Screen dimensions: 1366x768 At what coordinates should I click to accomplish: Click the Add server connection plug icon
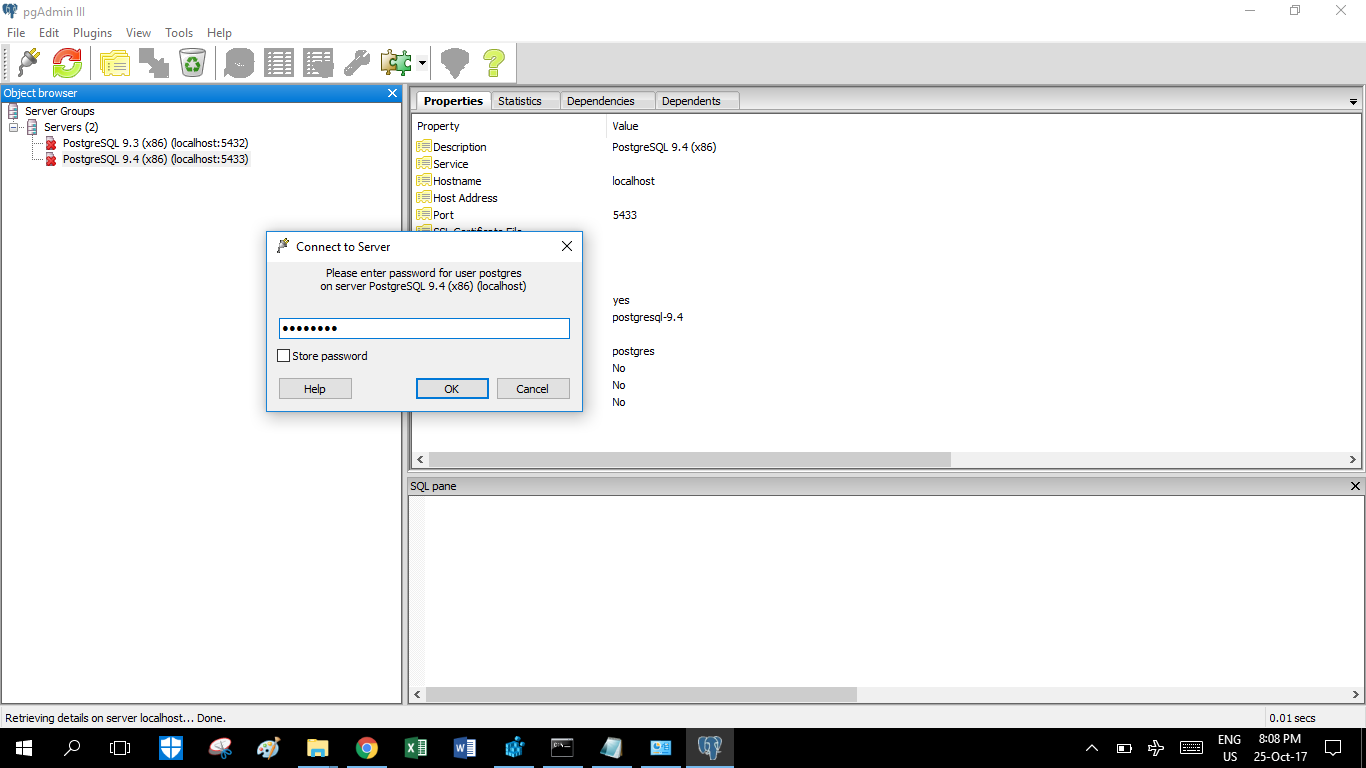(x=28, y=63)
